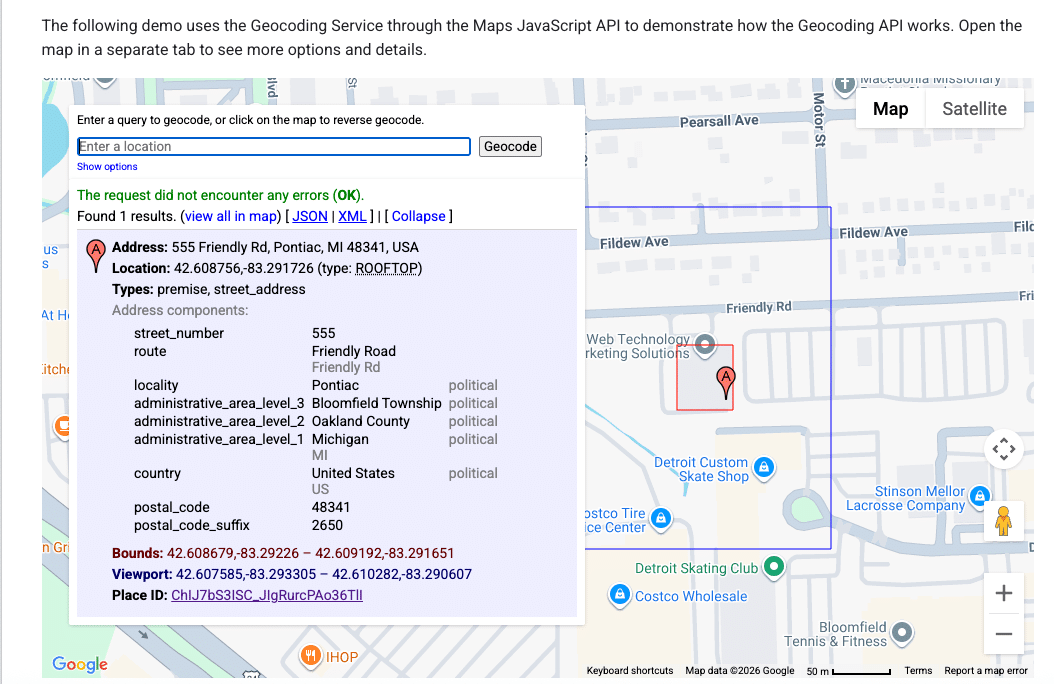Click the street_number value 555

tap(323, 333)
